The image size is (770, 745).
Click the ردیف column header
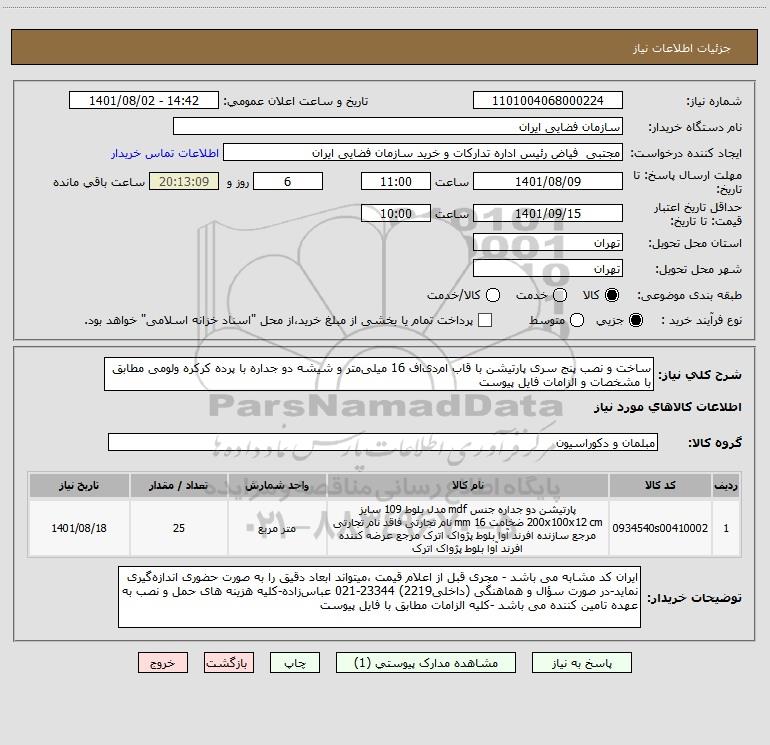tap(726, 485)
